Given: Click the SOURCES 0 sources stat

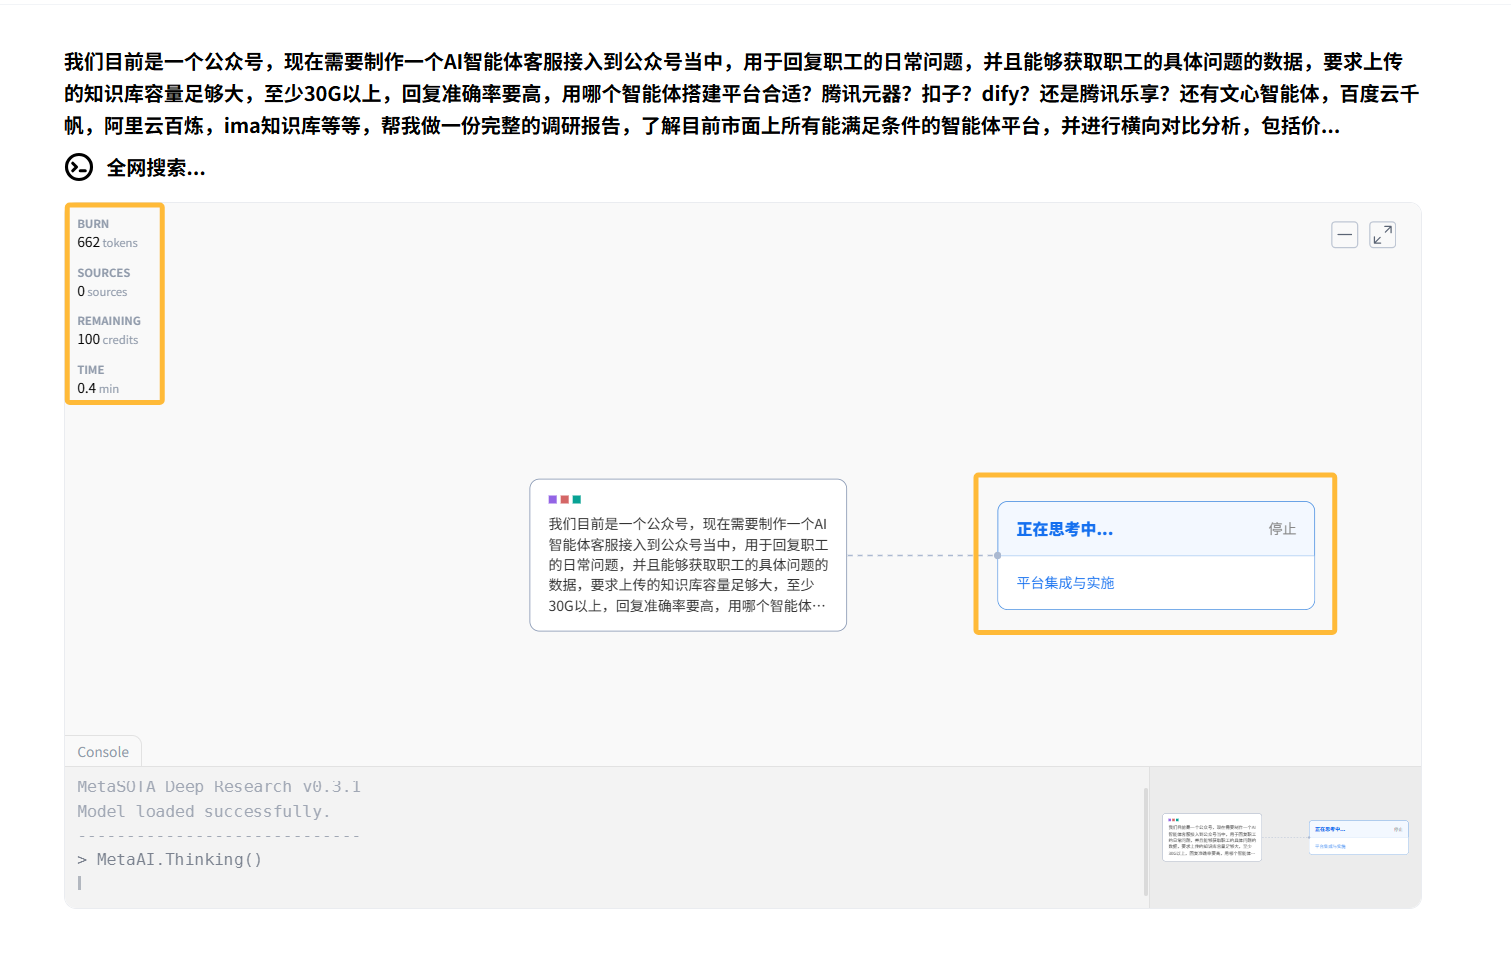Looking at the screenshot, I should (x=103, y=282).
